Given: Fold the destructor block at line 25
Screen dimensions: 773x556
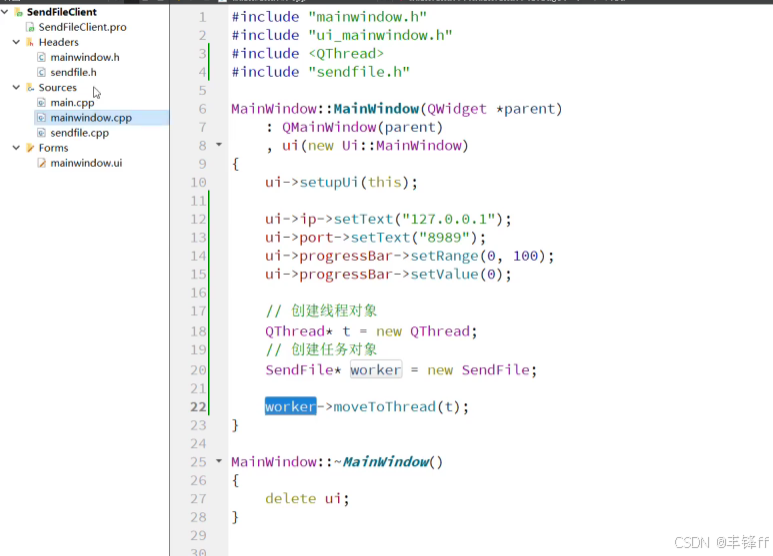Looking at the screenshot, I should click(x=219, y=461).
